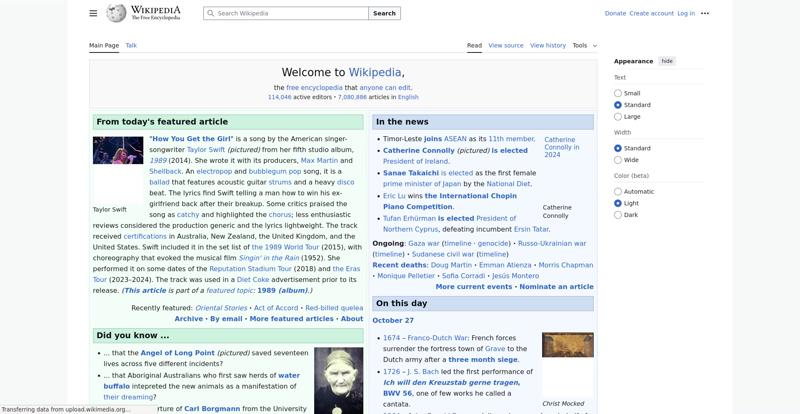Hide the Appearance panel
Screen dimensions: 800x414
(667, 61)
